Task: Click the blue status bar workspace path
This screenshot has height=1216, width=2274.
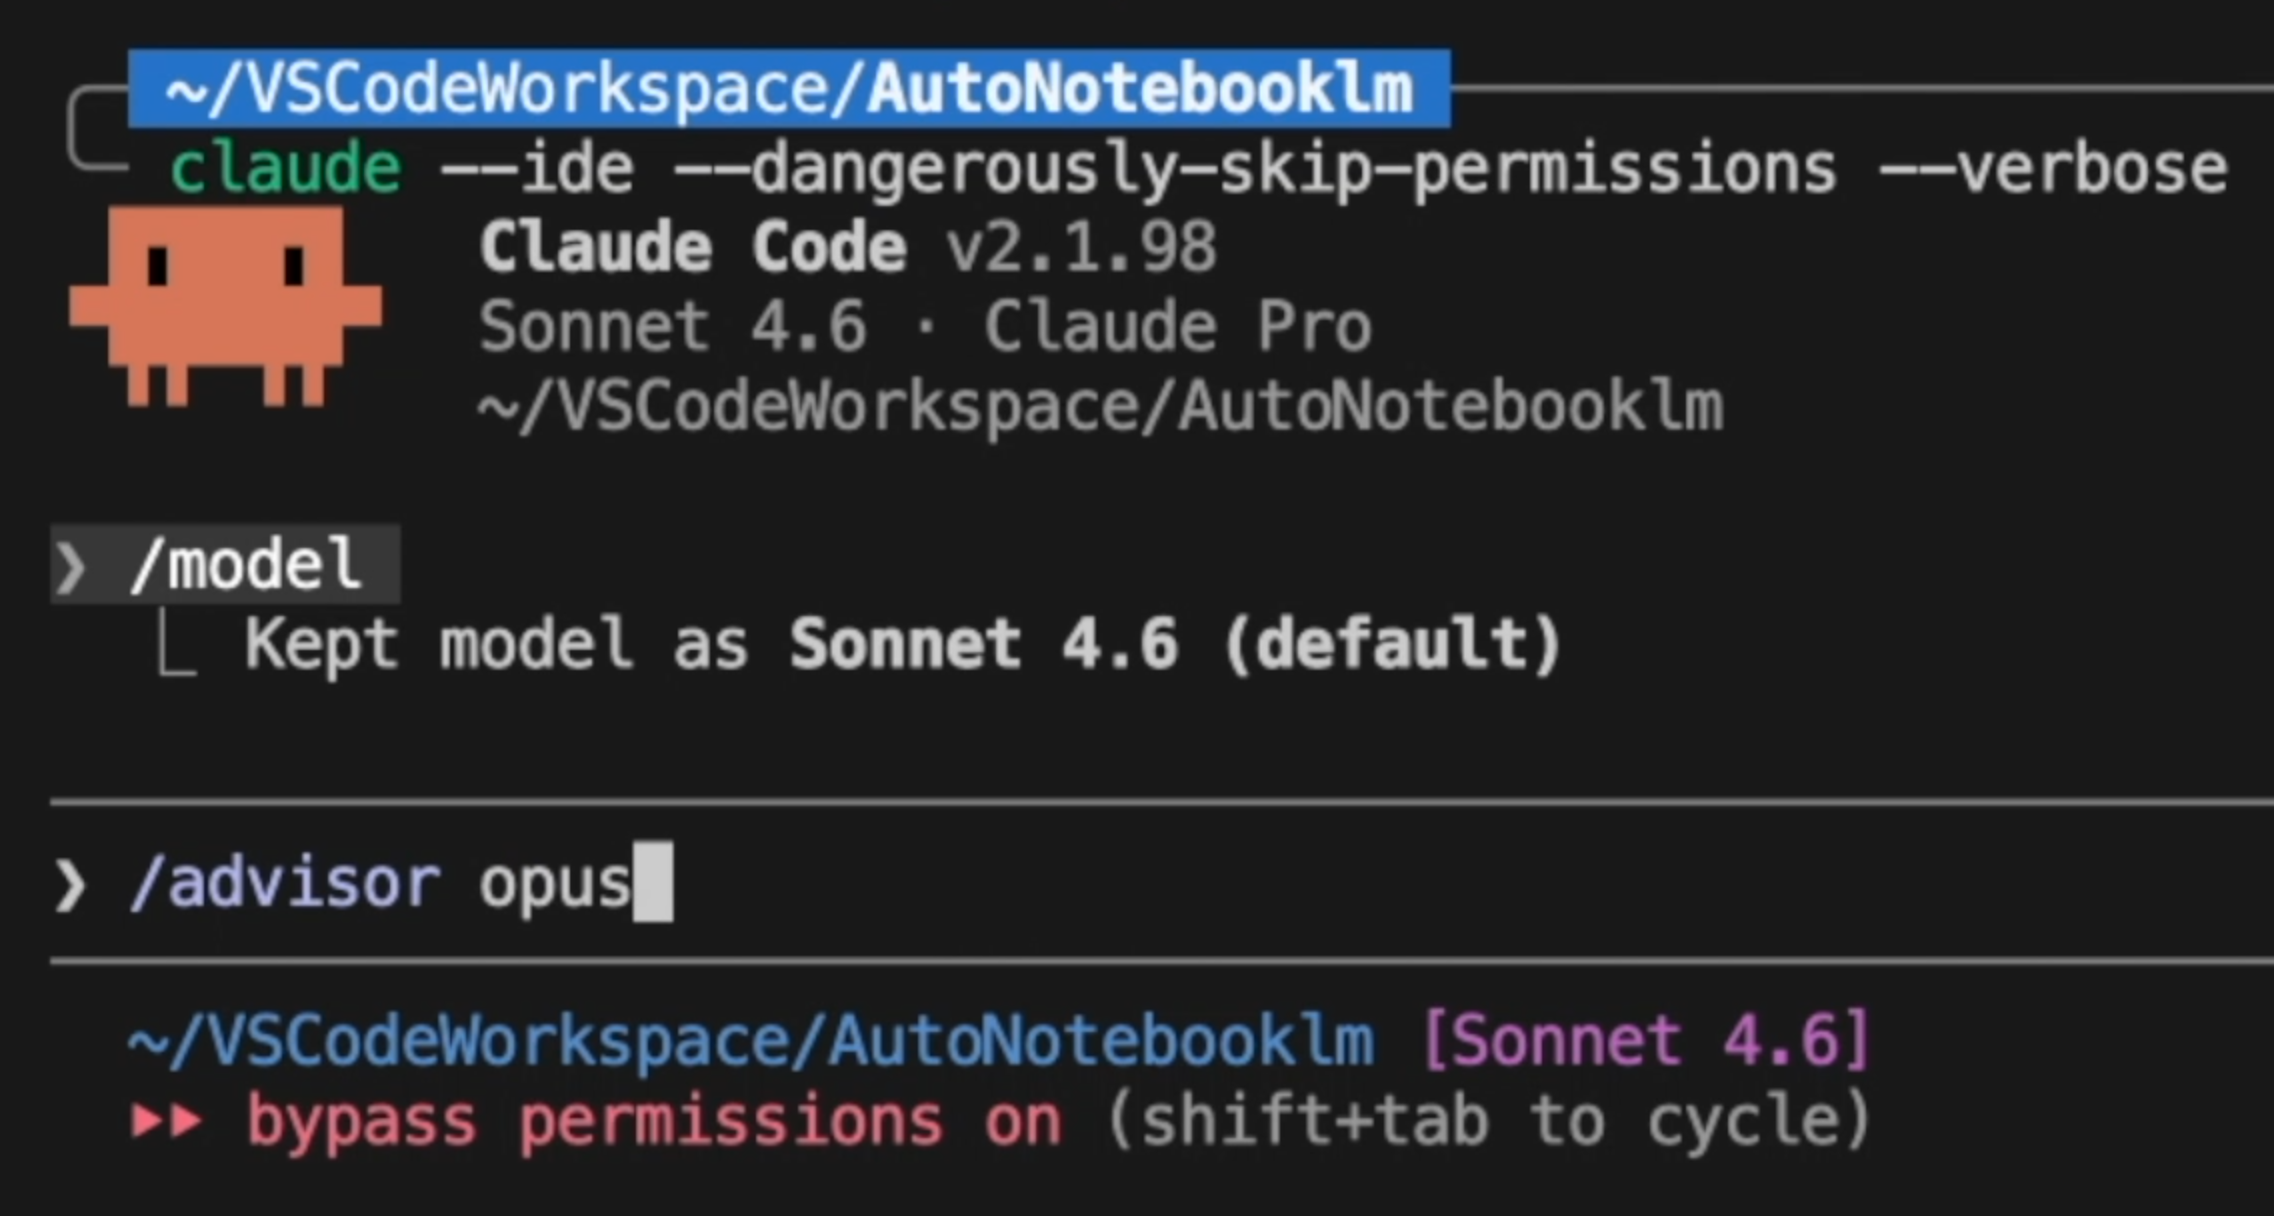Action: (751, 1041)
